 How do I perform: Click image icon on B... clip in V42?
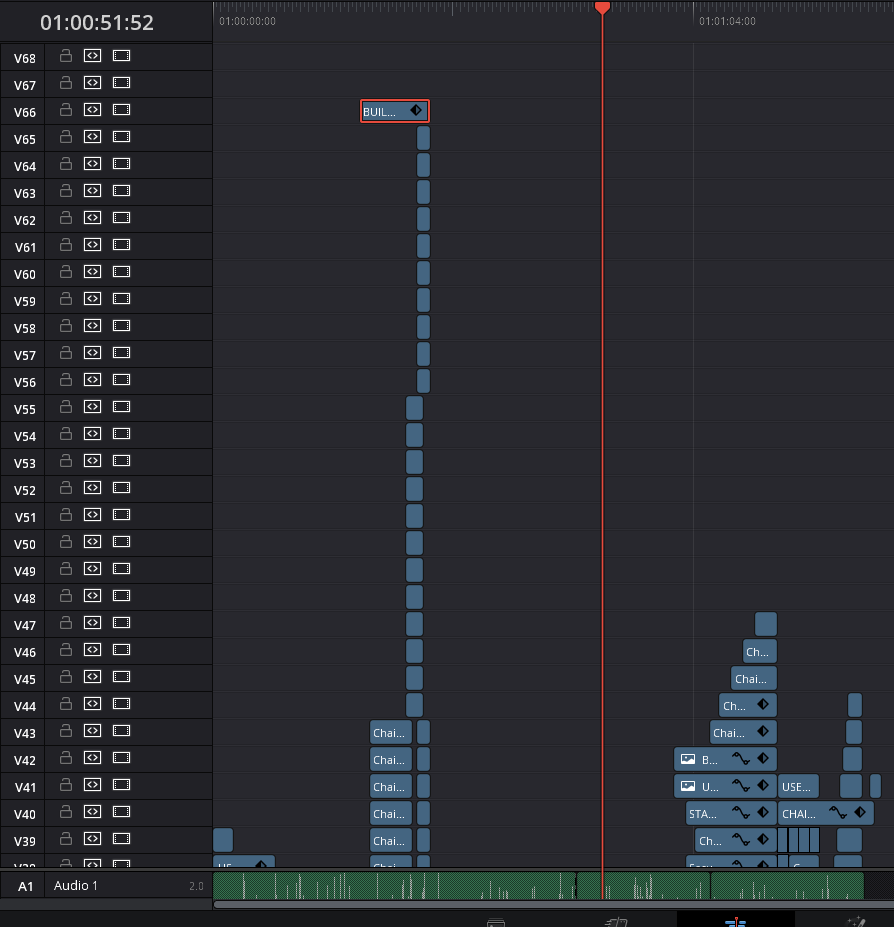click(688, 759)
